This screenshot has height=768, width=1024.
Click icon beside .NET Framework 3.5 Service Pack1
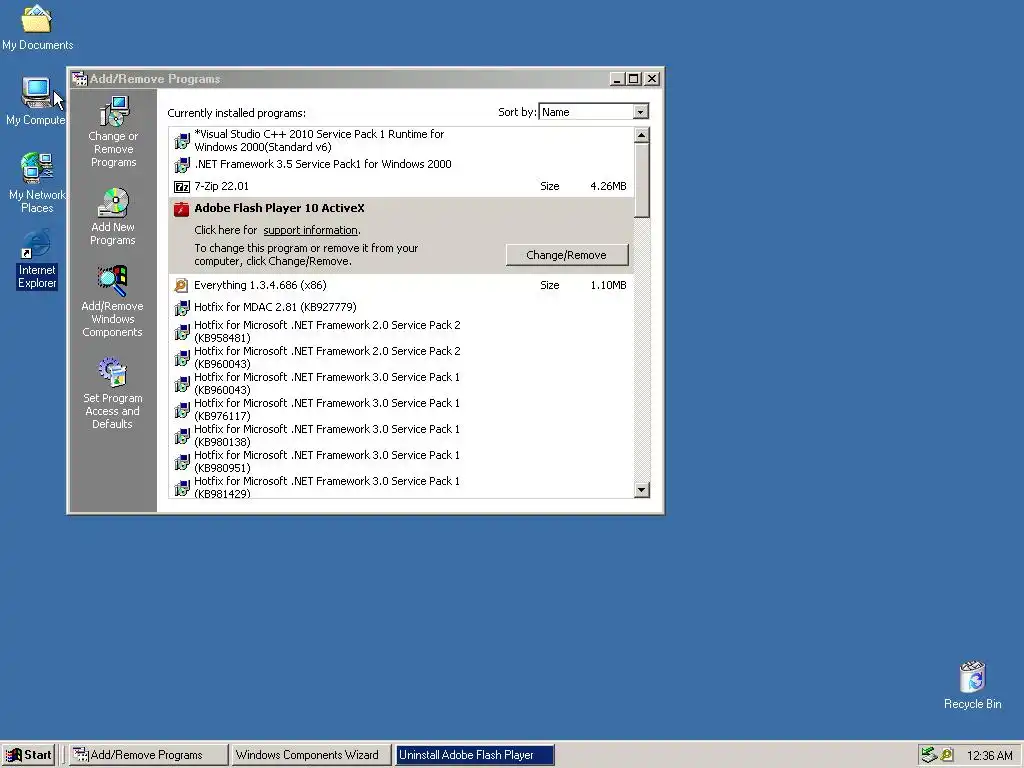click(x=182, y=165)
